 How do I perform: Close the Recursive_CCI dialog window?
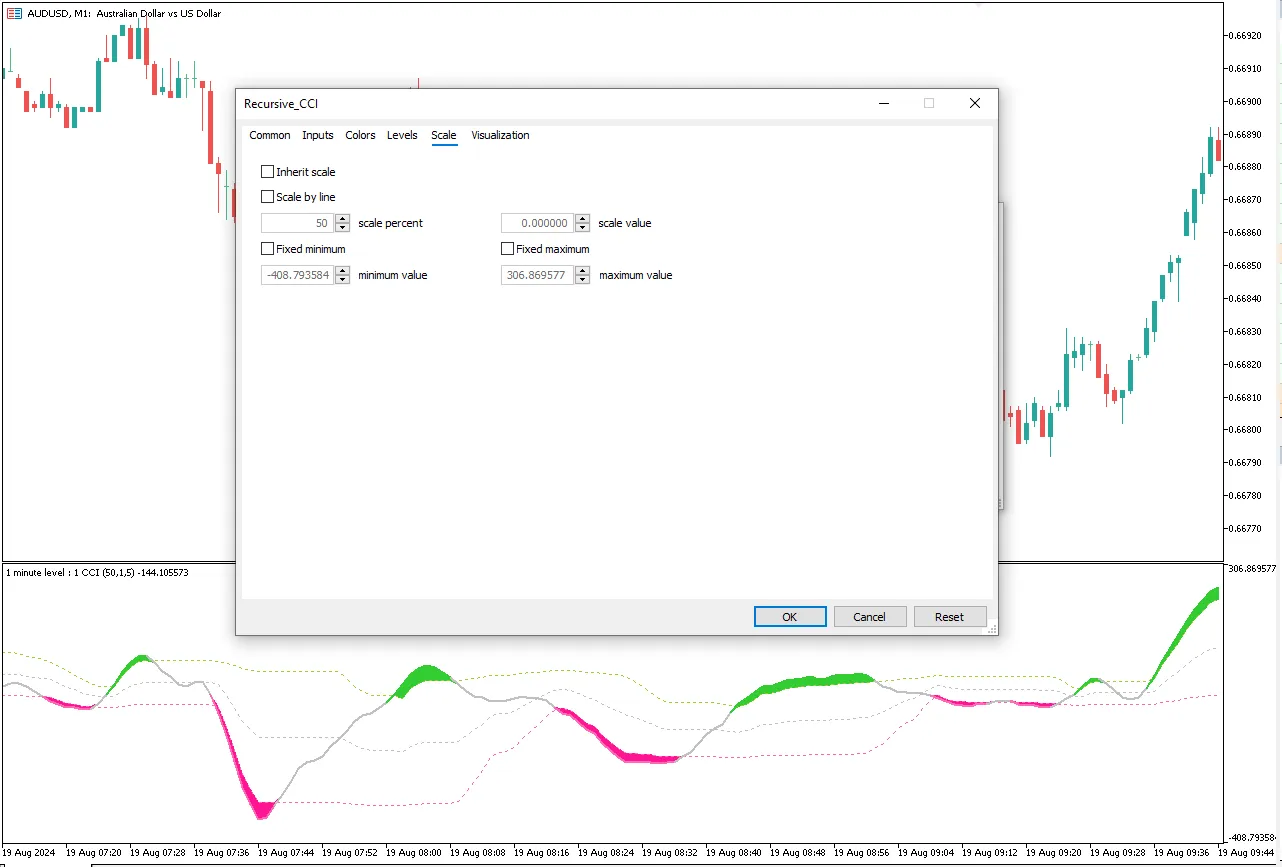coord(975,103)
